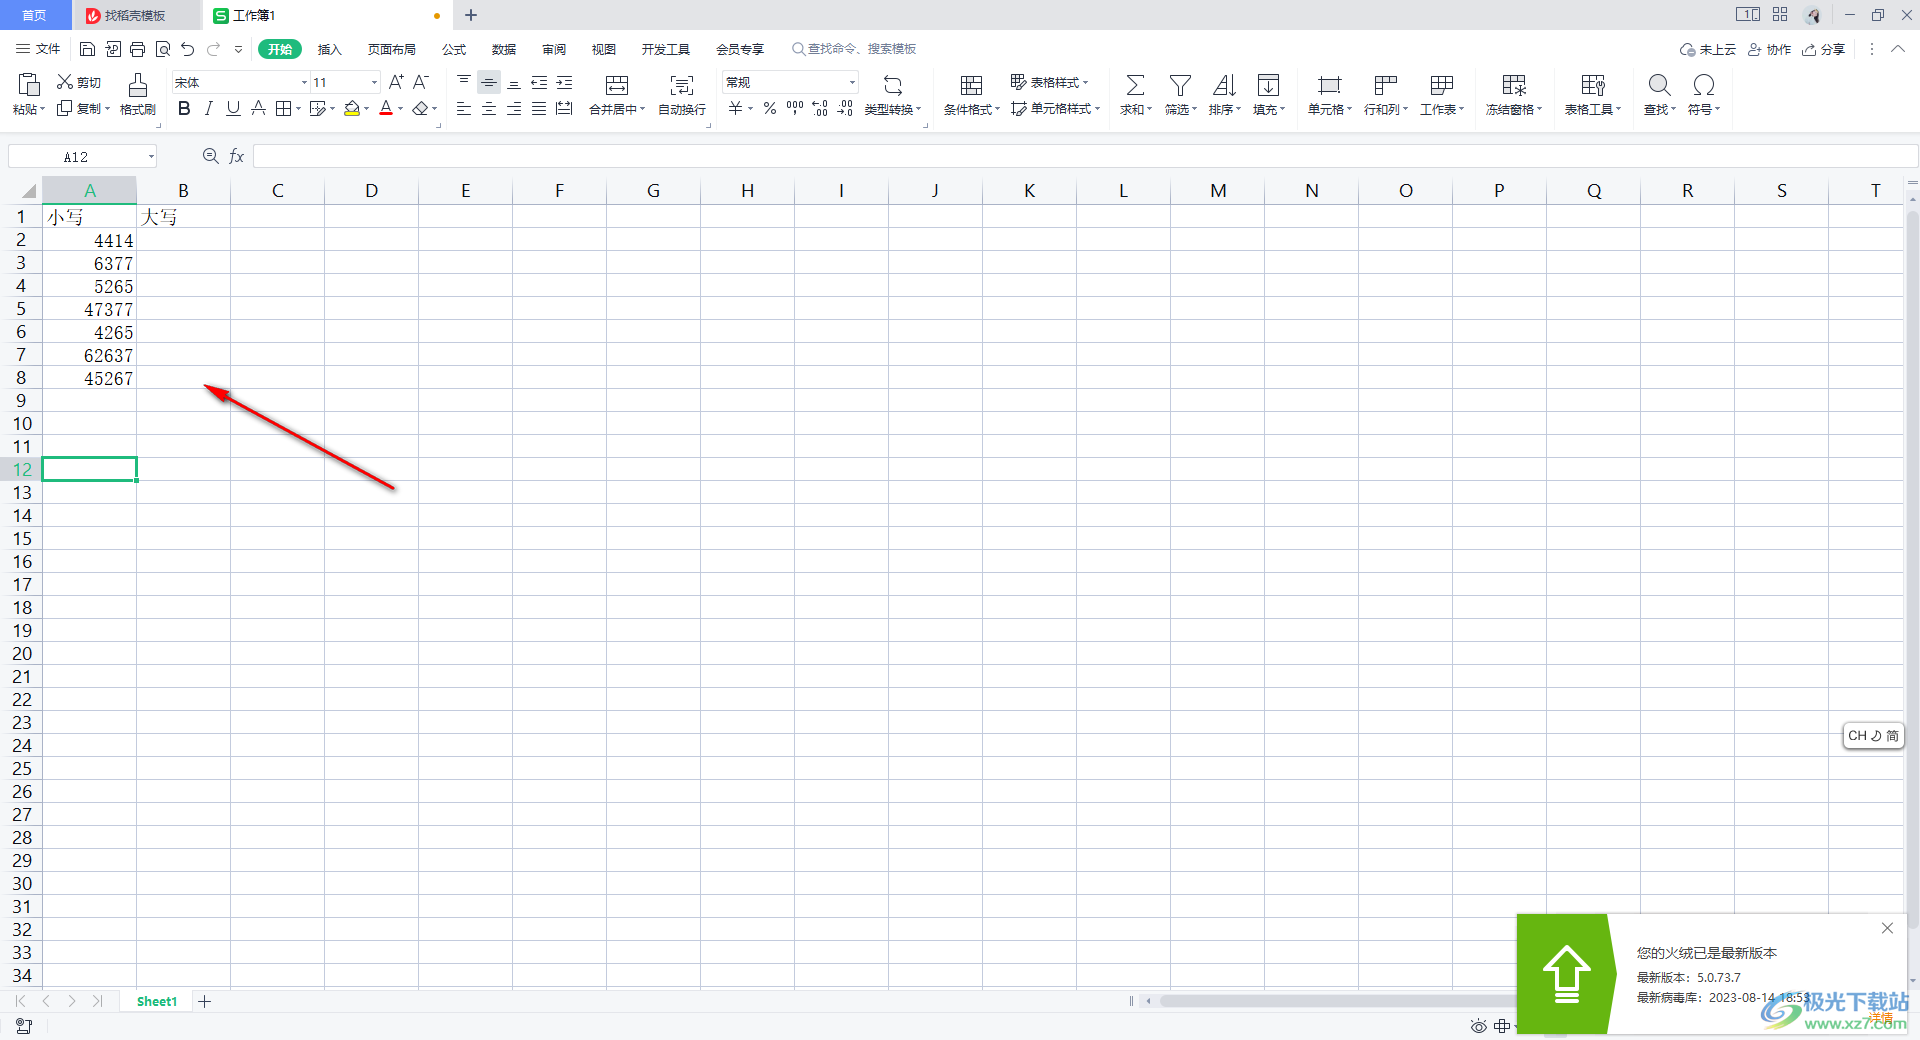
Task: Click the Sort (排序) icon
Action: (x=1224, y=85)
